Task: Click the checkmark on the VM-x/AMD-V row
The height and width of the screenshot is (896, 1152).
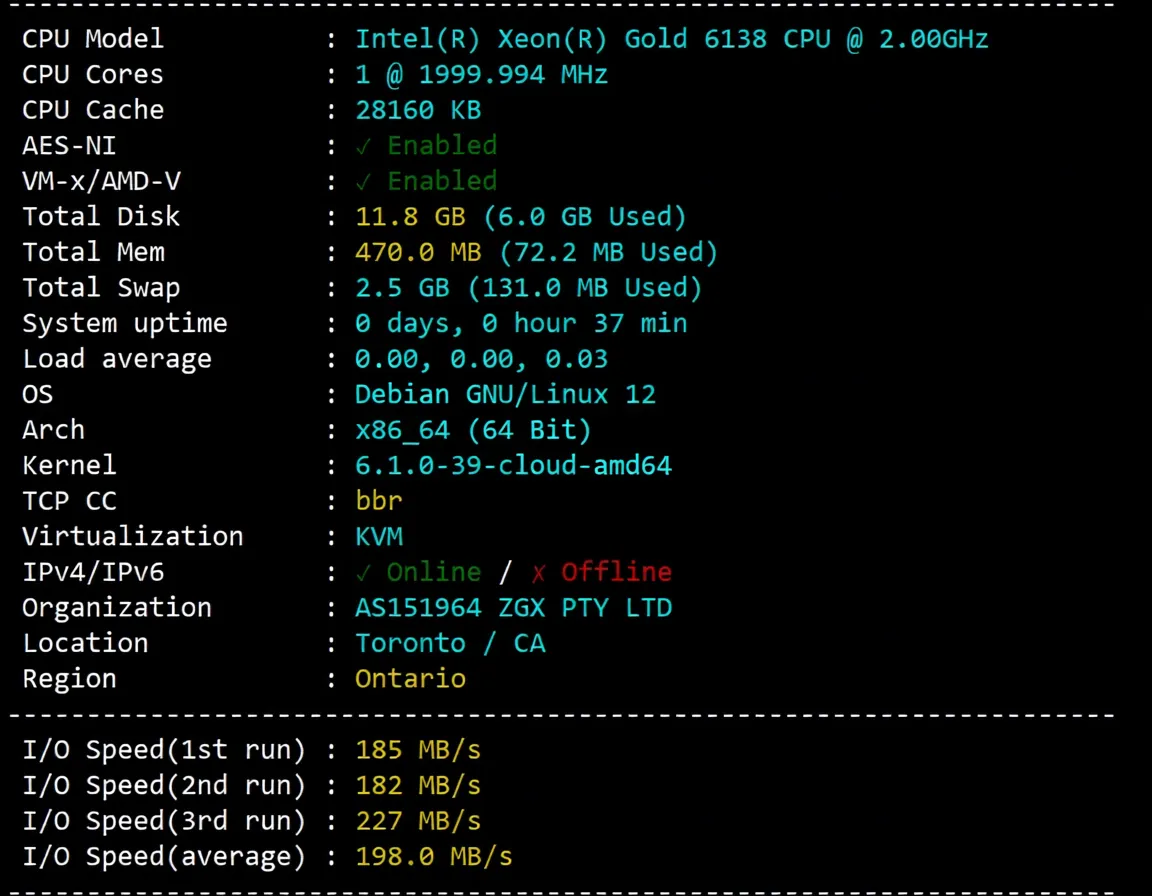Action: pyautogui.click(x=363, y=182)
